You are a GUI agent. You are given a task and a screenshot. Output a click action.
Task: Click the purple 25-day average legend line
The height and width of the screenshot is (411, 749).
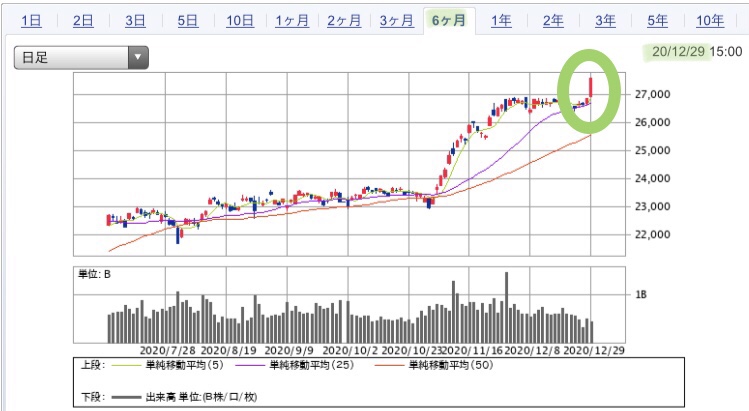pos(250,366)
